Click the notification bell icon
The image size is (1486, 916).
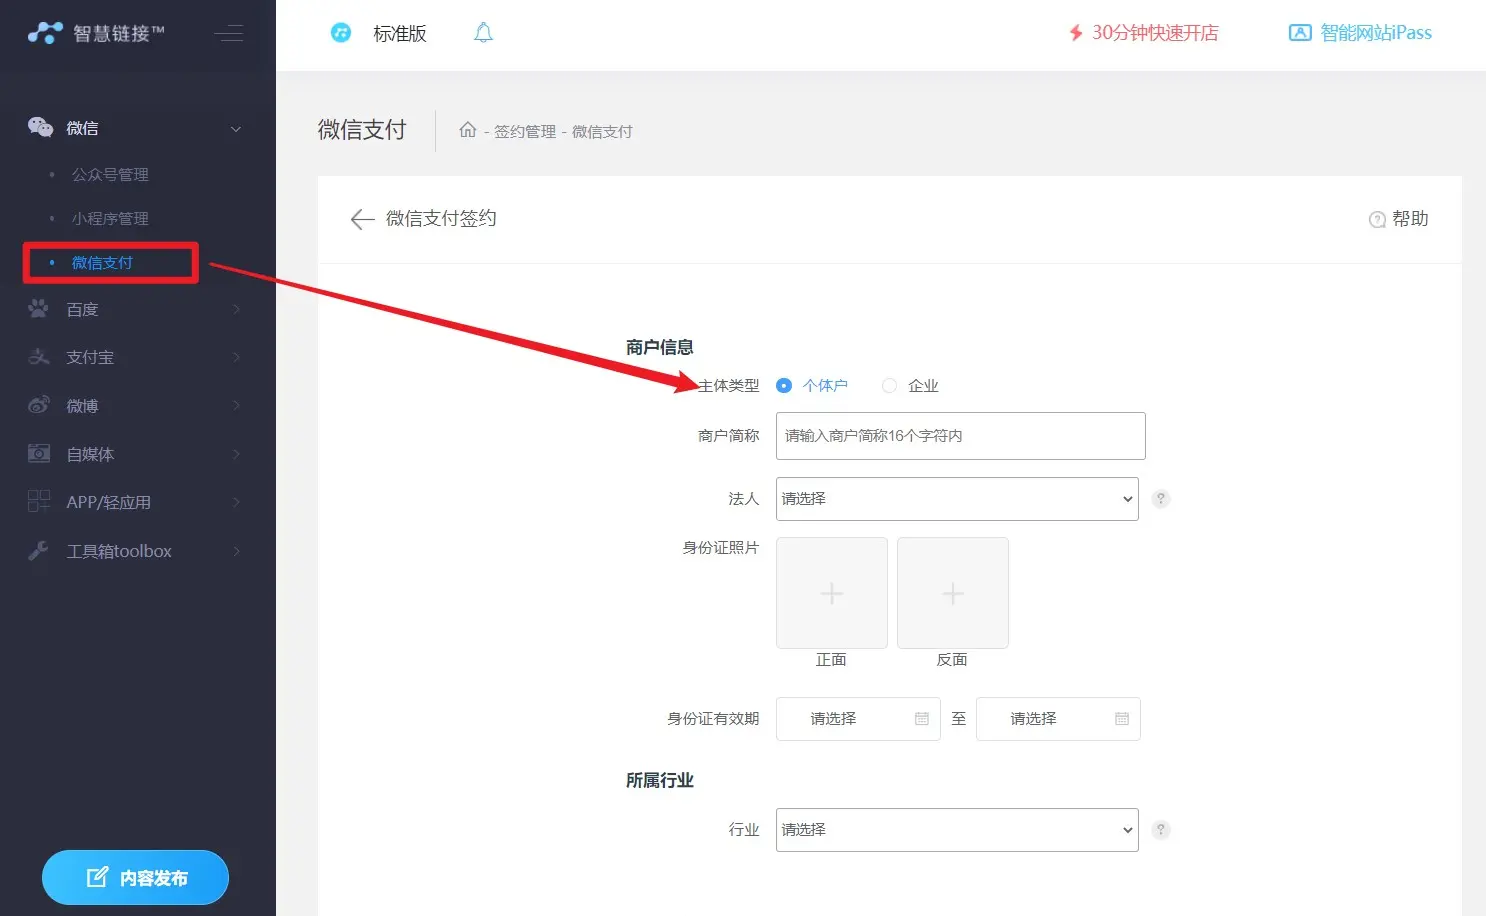(483, 33)
